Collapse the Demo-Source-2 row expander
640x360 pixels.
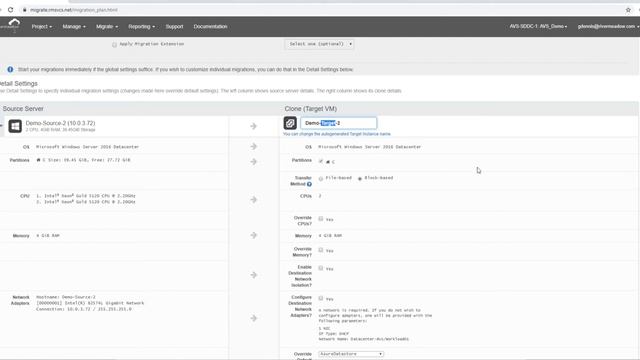tap(2, 125)
